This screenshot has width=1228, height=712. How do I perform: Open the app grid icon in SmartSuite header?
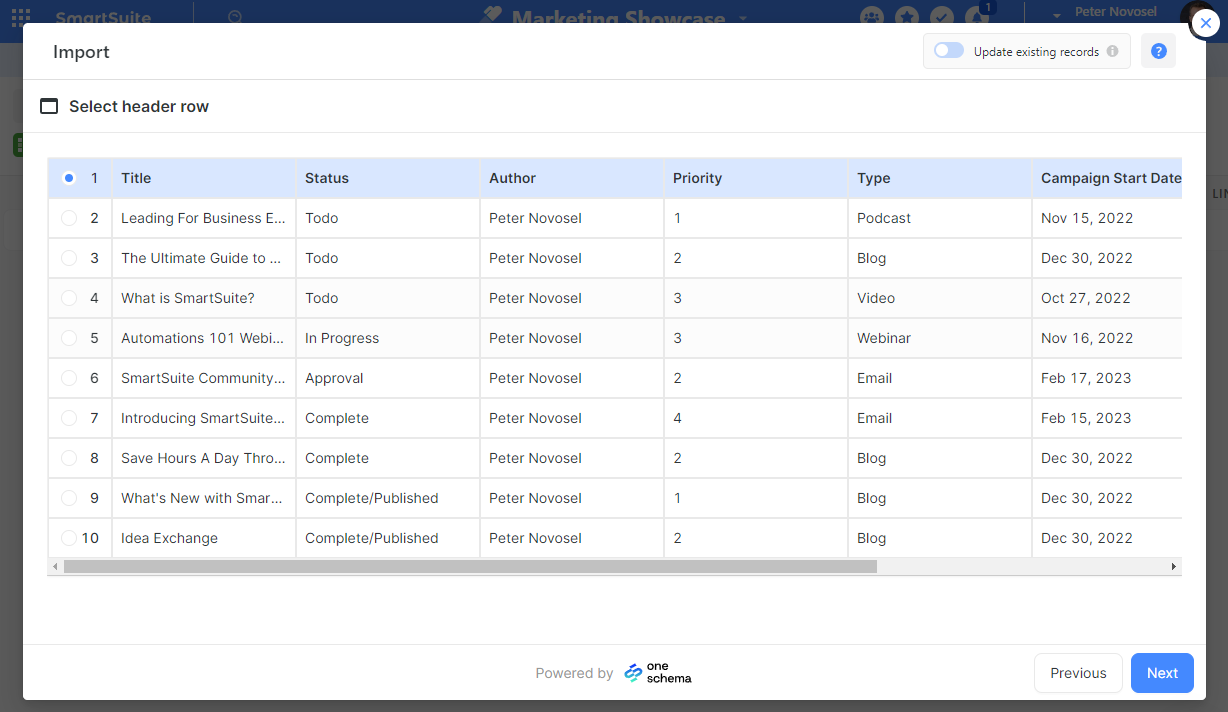click(x=20, y=18)
